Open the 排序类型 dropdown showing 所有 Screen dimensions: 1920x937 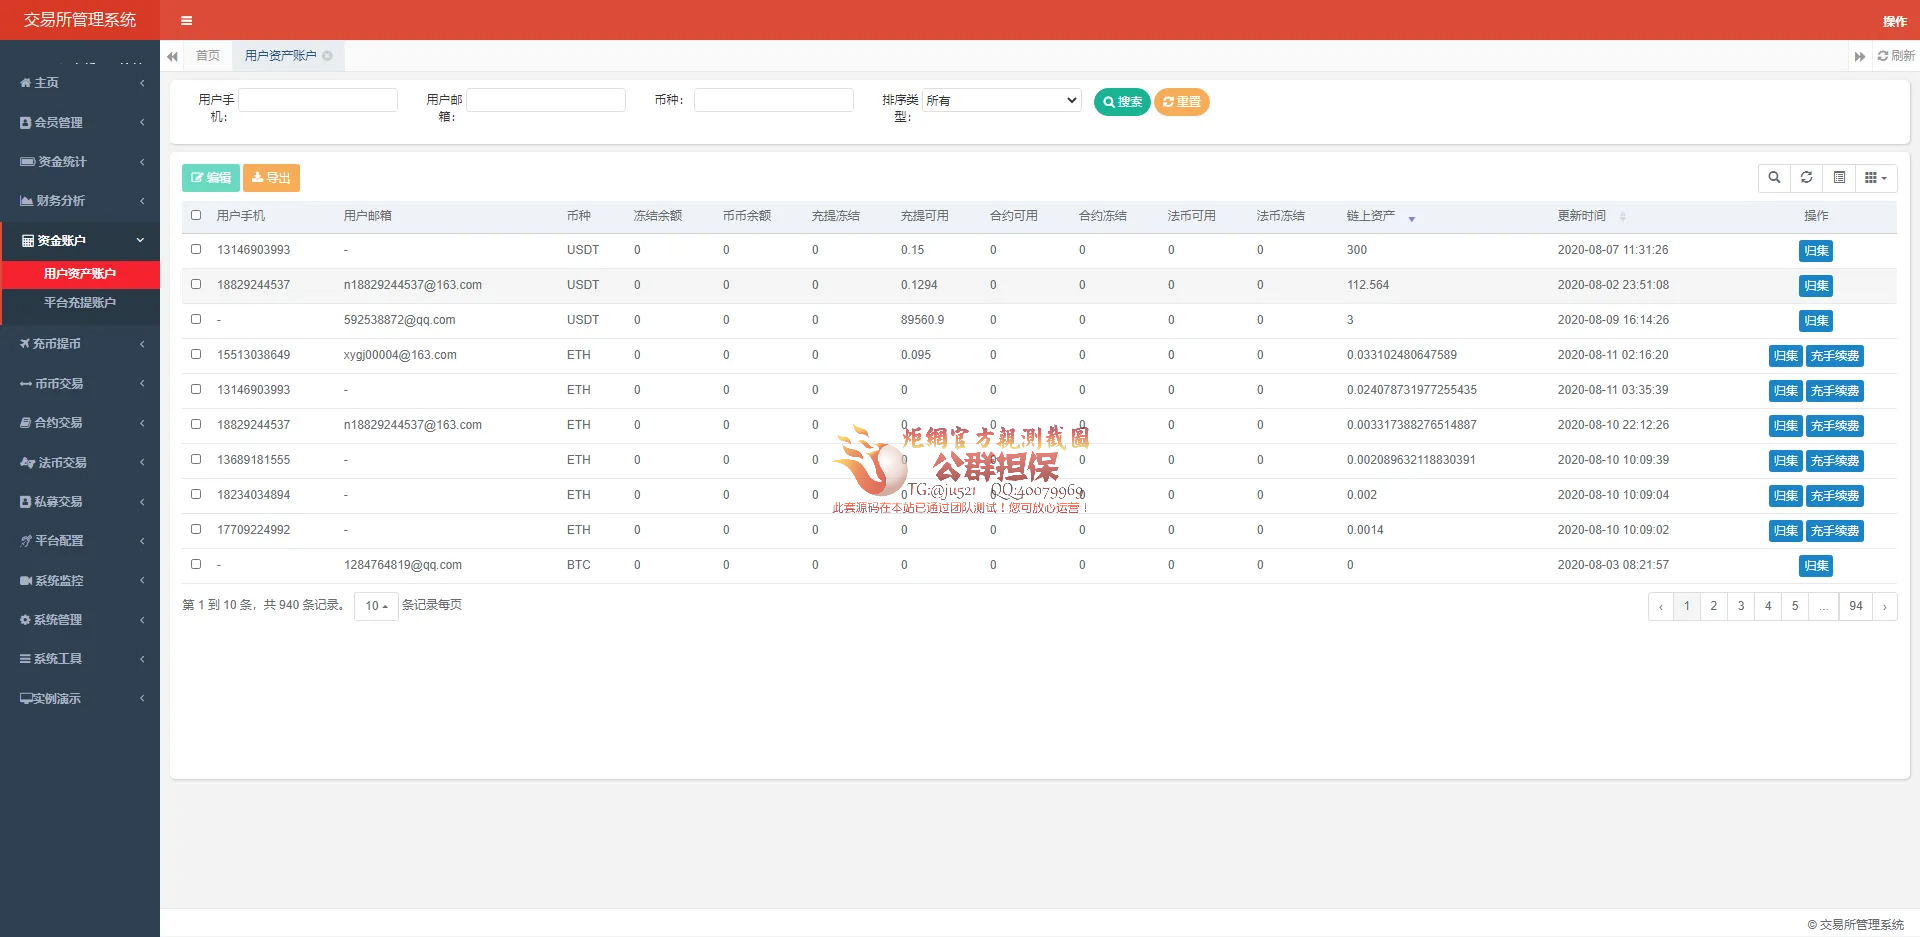pyautogui.click(x=1001, y=100)
